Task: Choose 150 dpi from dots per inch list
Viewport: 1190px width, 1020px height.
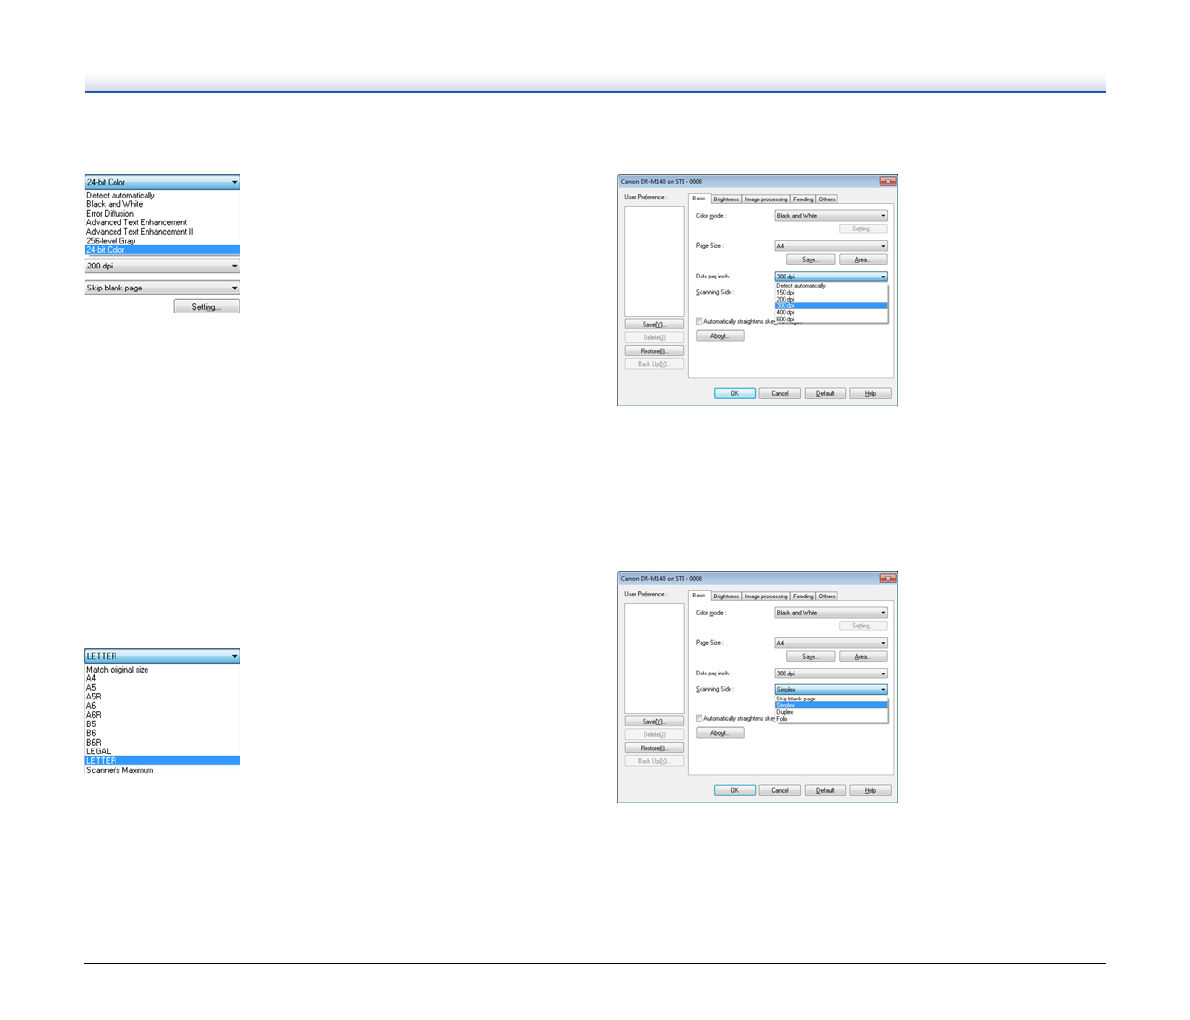Action: [x=786, y=292]
